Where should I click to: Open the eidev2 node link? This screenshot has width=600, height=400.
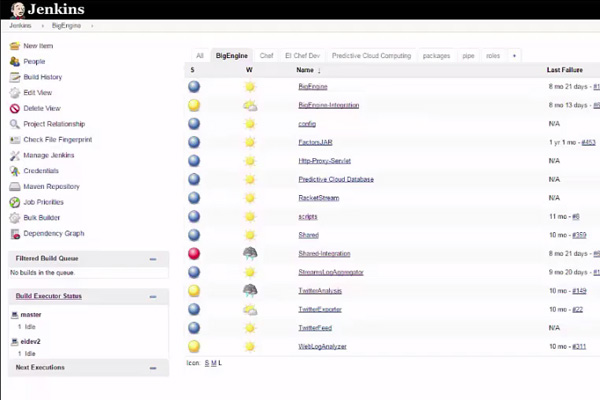point(30,341)
